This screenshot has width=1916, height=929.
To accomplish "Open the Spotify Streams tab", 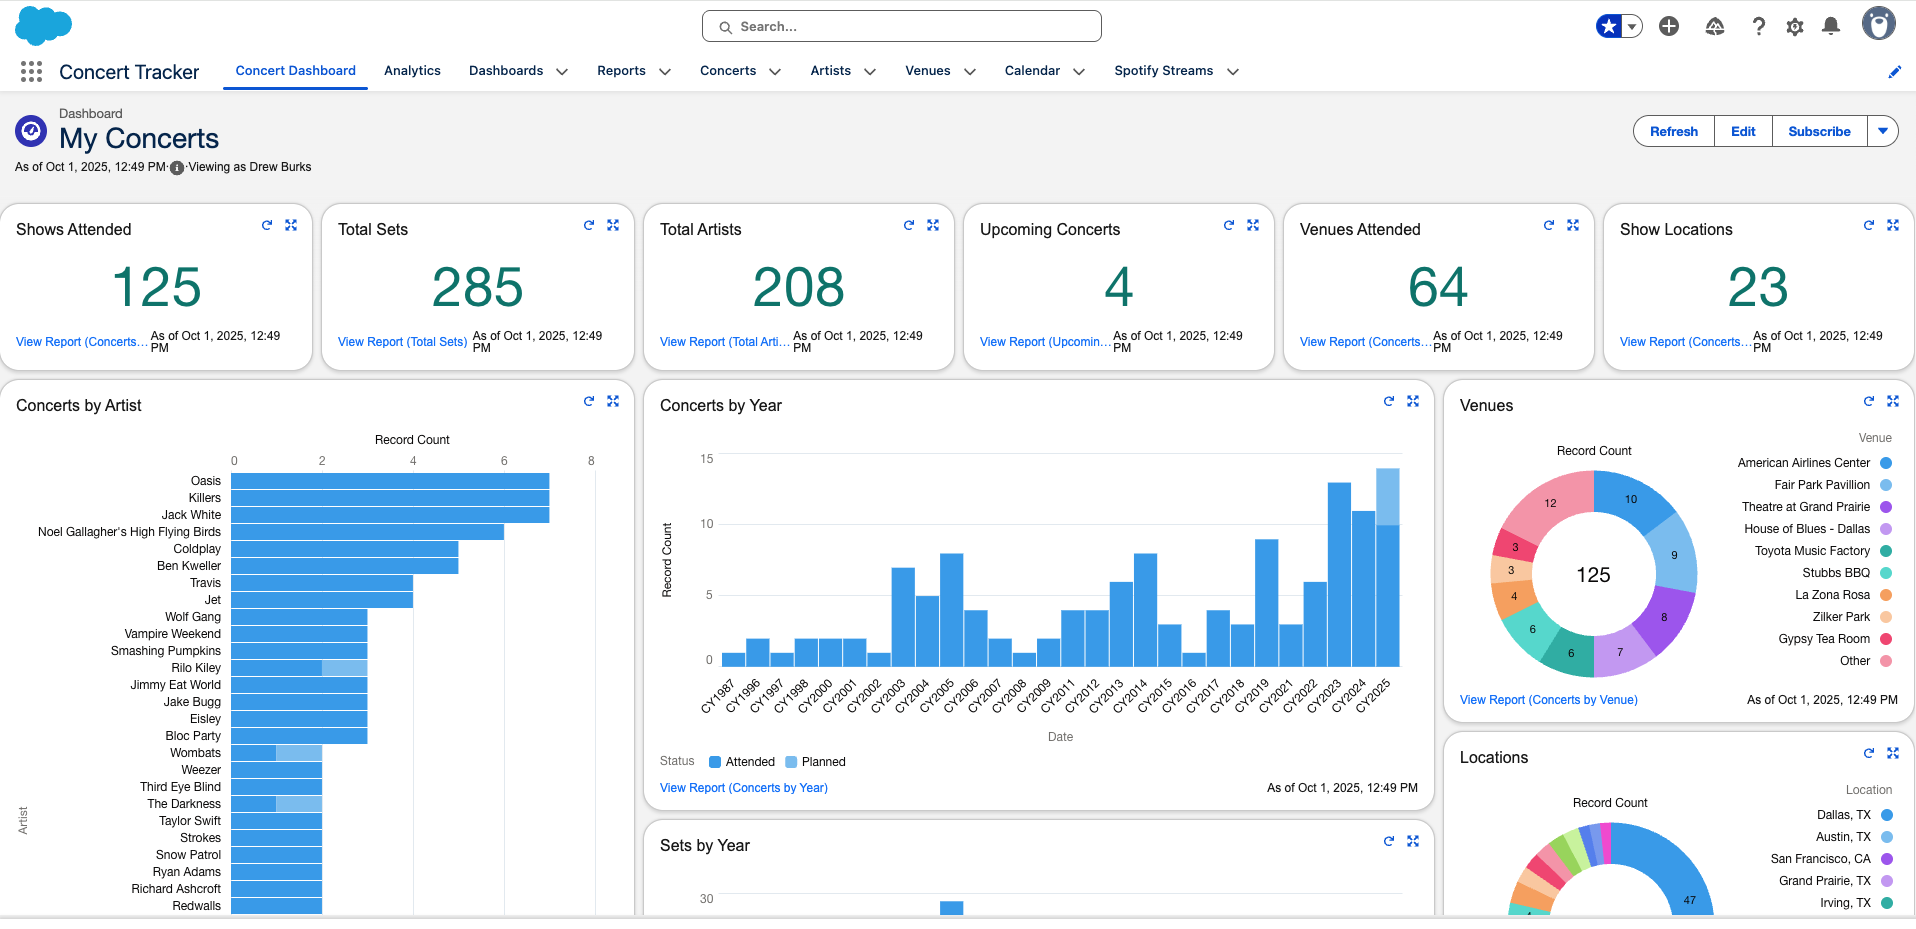I will tap(1163, 71).
